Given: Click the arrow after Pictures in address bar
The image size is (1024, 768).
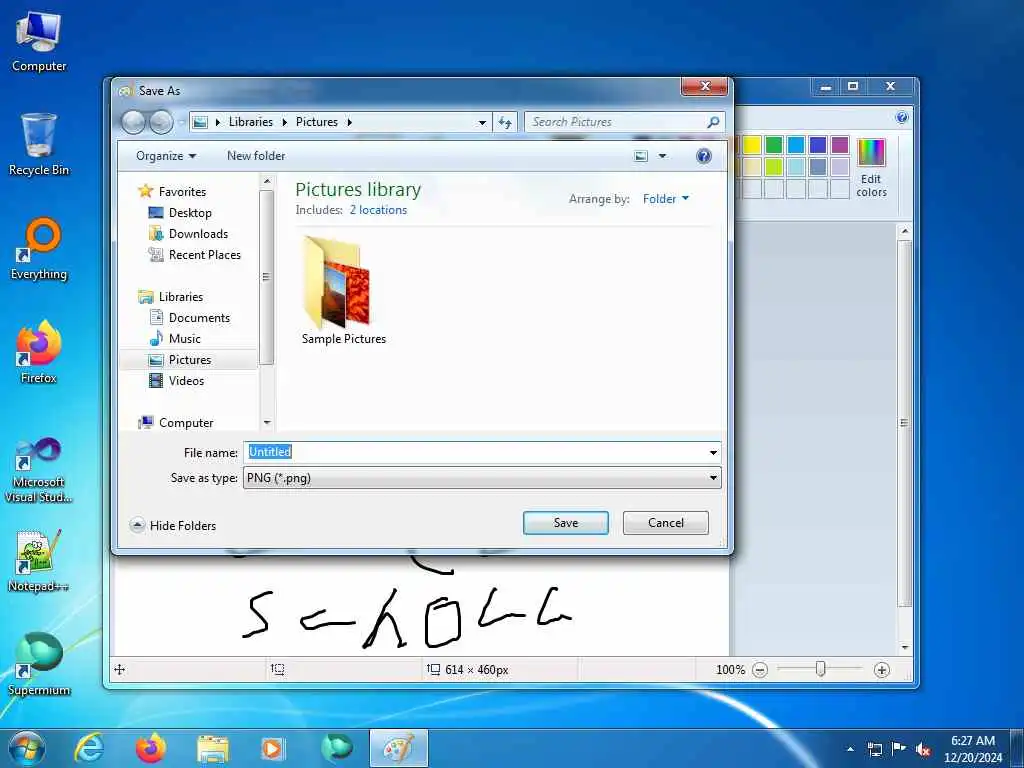Looking at the screenshot, I should [350, 122].
